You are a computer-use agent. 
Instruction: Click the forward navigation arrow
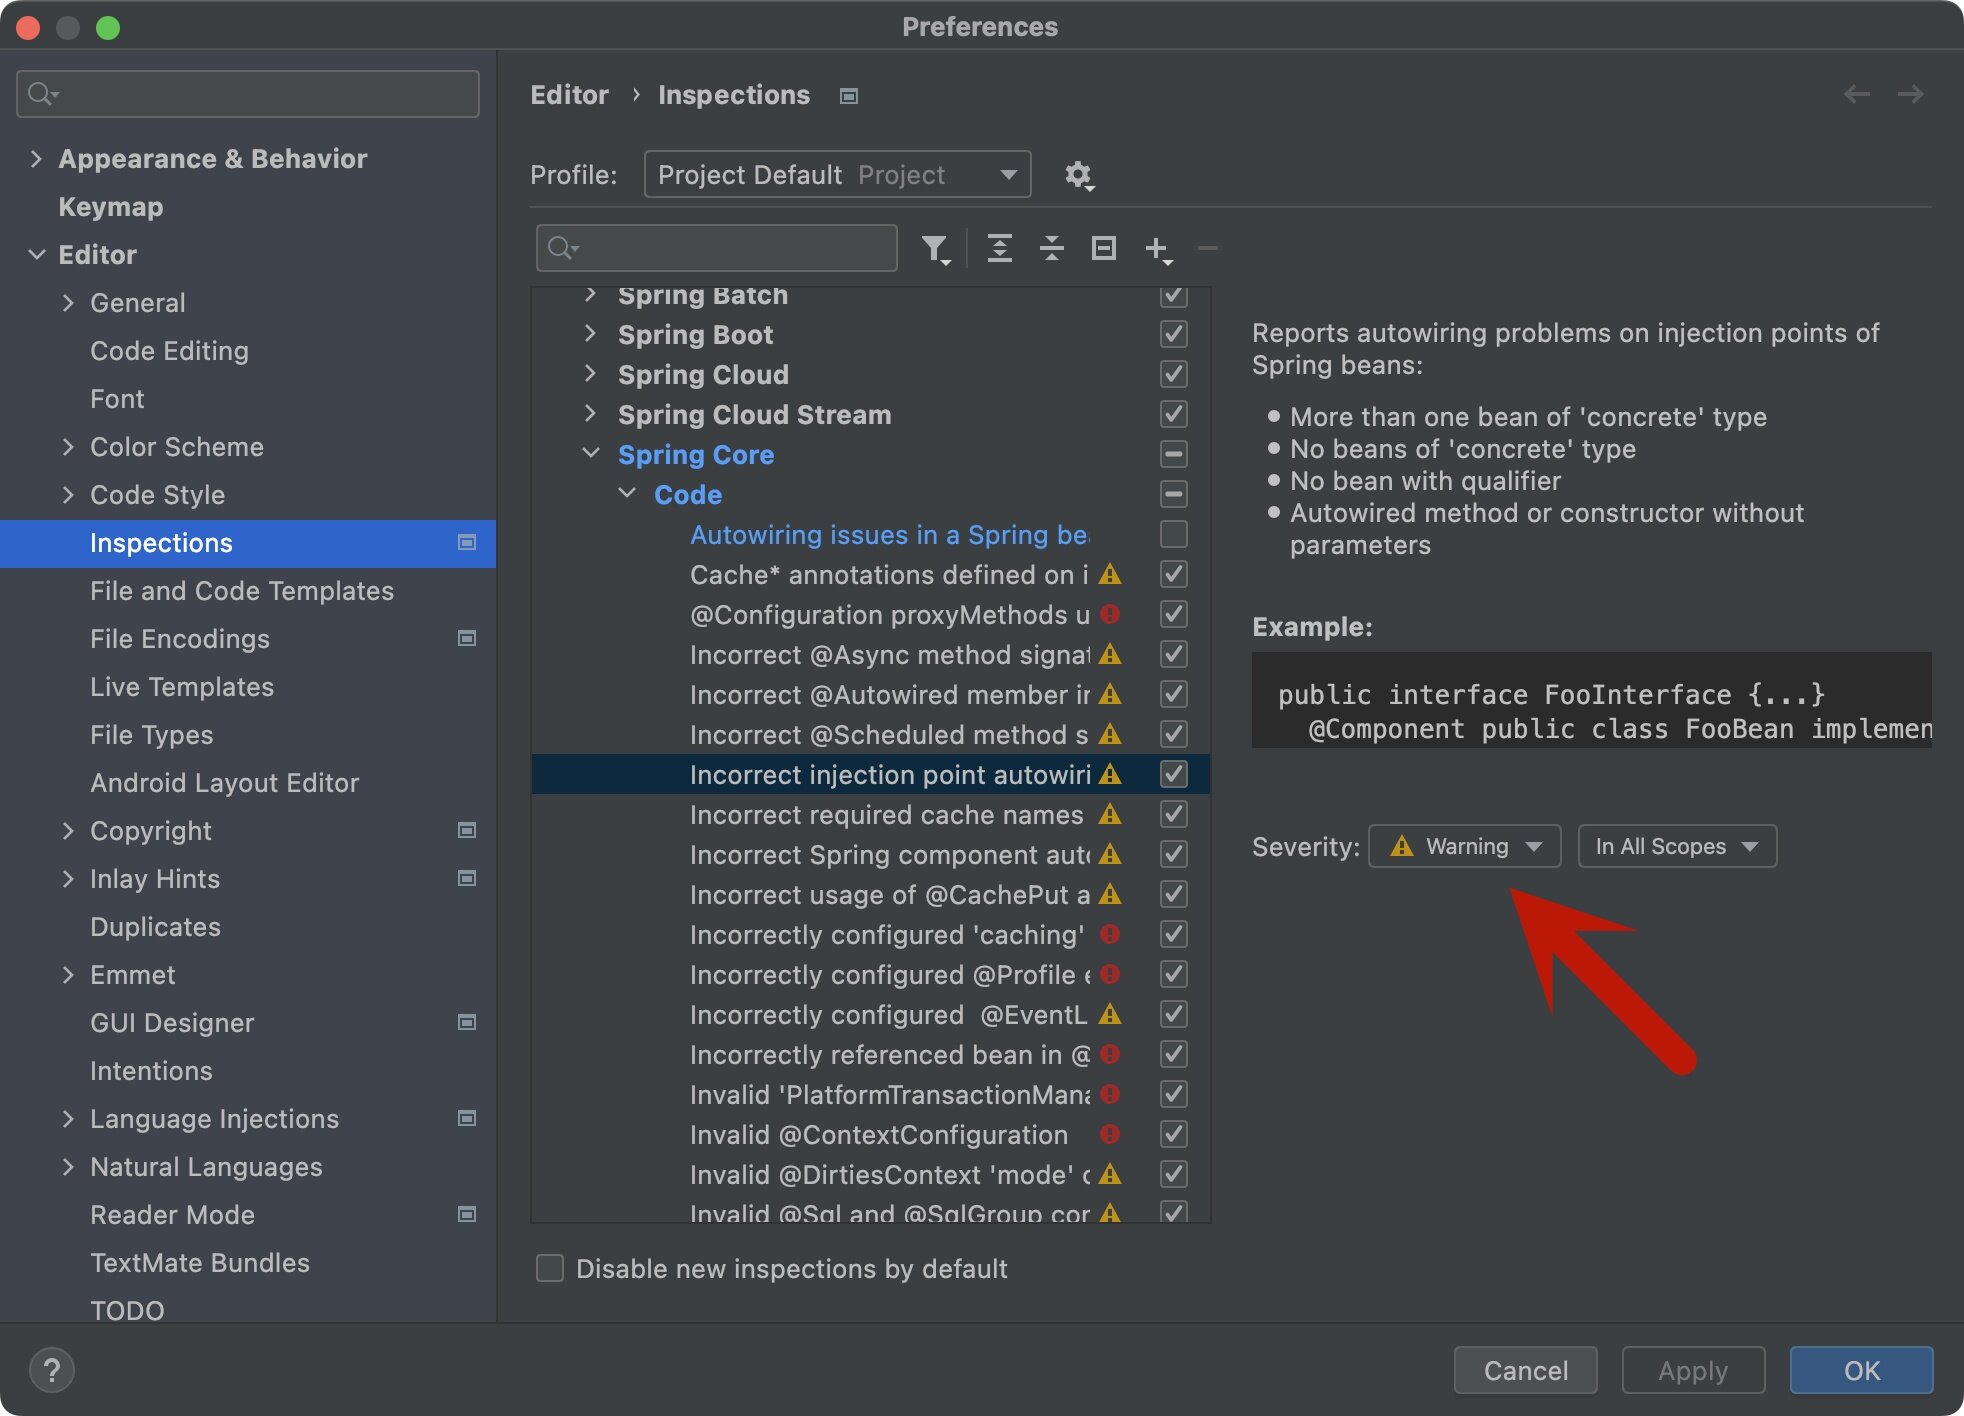[1910, 94]
